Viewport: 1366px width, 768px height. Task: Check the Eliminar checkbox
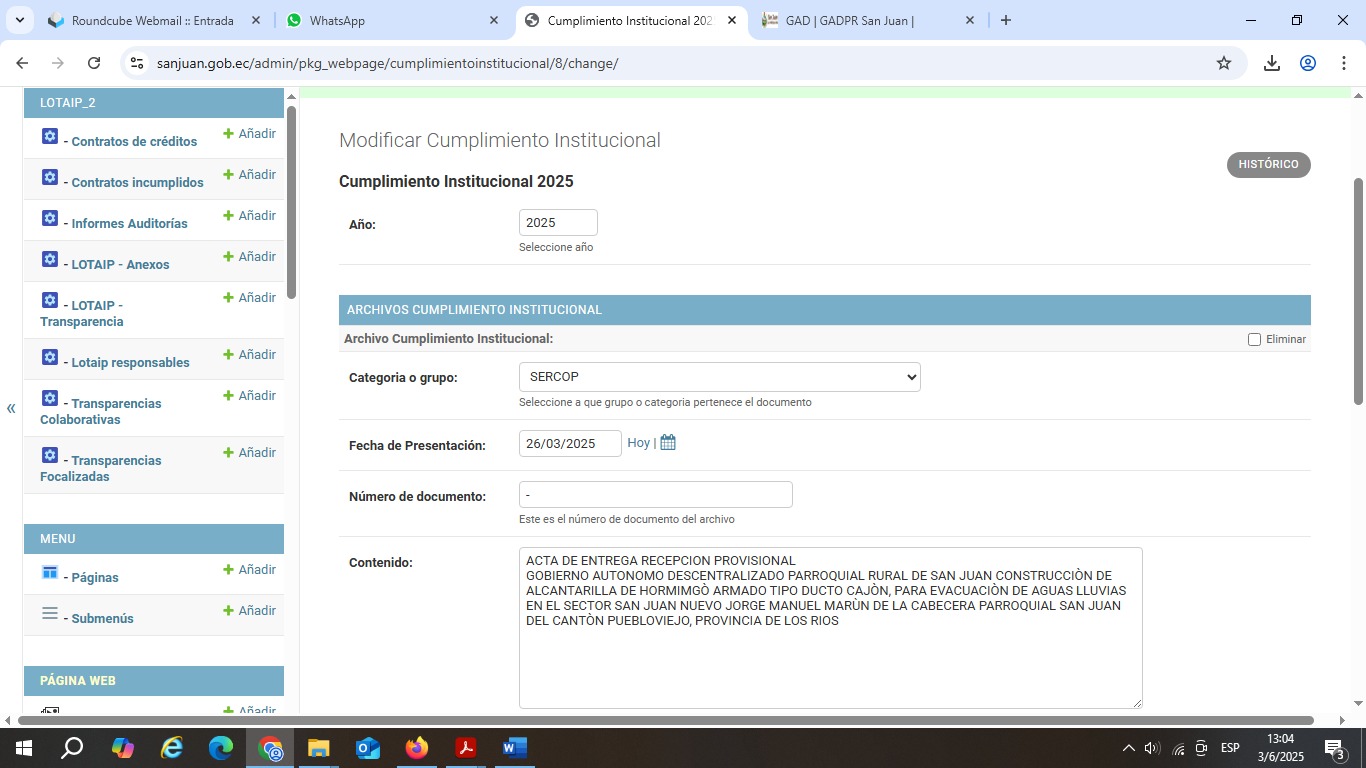click(1254, 339)
